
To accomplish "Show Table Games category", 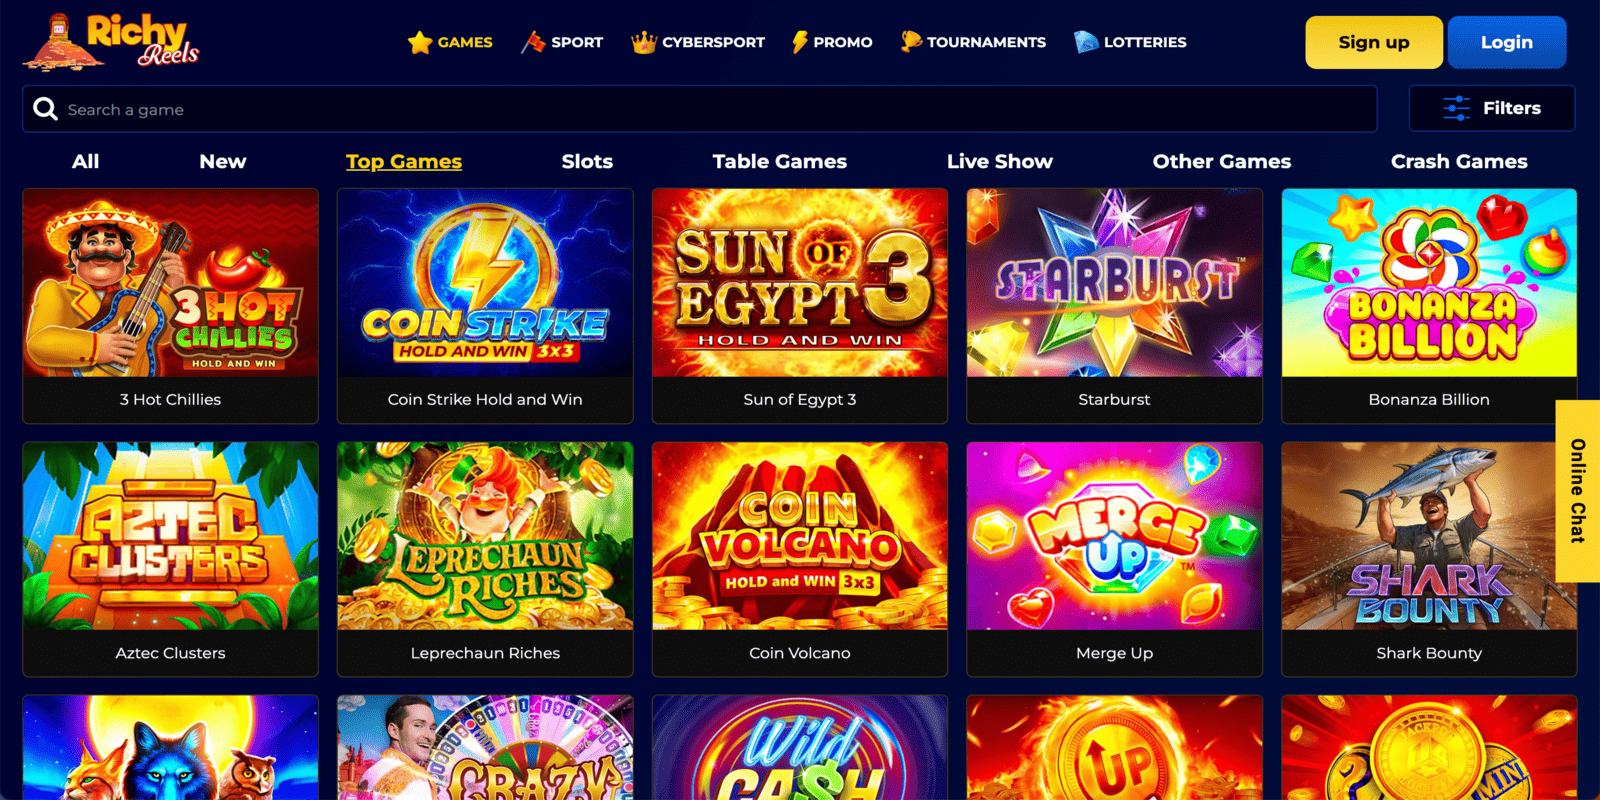I will tap(779, 161).
